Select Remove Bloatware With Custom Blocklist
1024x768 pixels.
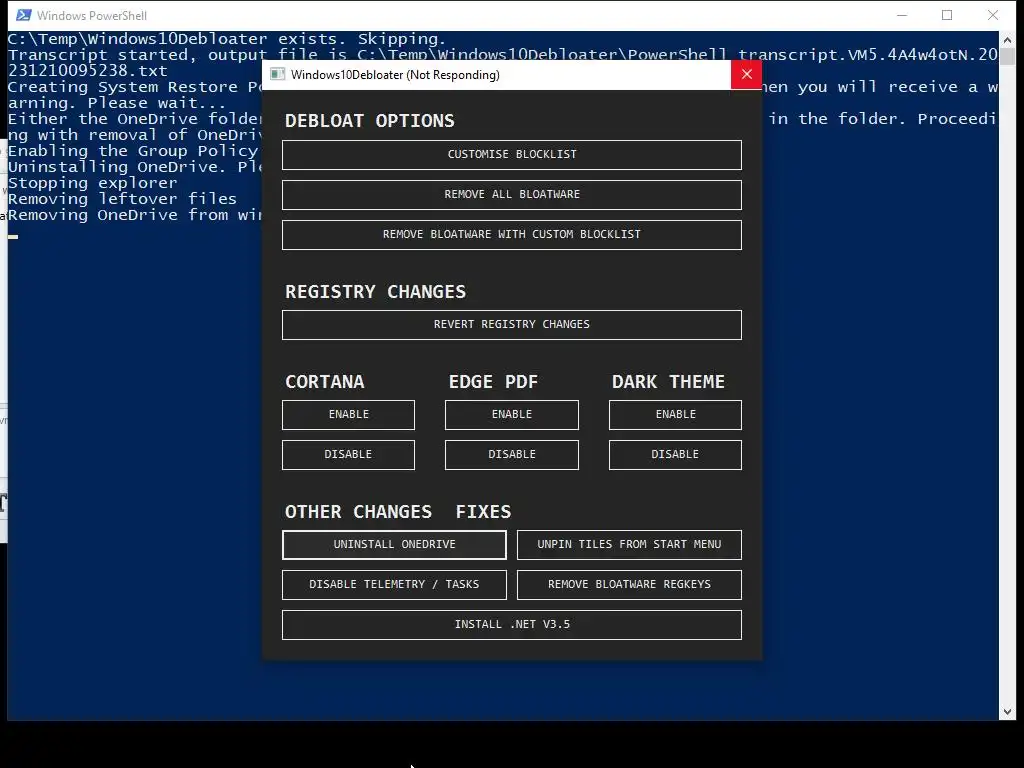click(511, 234)
